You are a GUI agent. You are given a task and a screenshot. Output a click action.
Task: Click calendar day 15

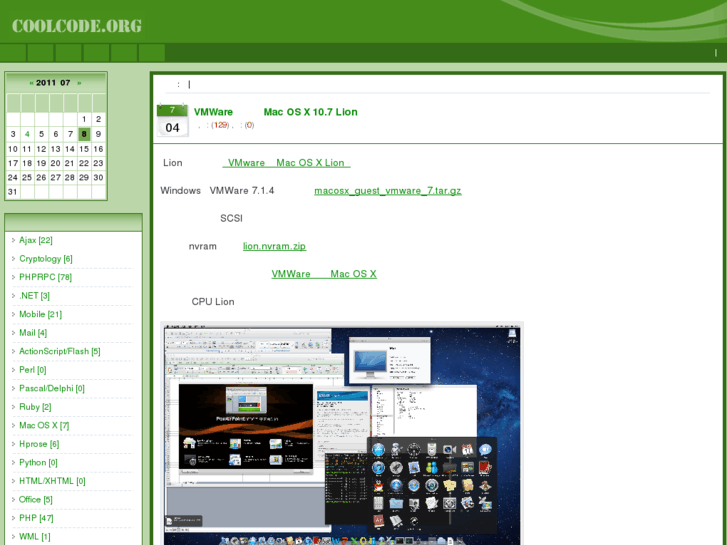(x=84, y=149)
